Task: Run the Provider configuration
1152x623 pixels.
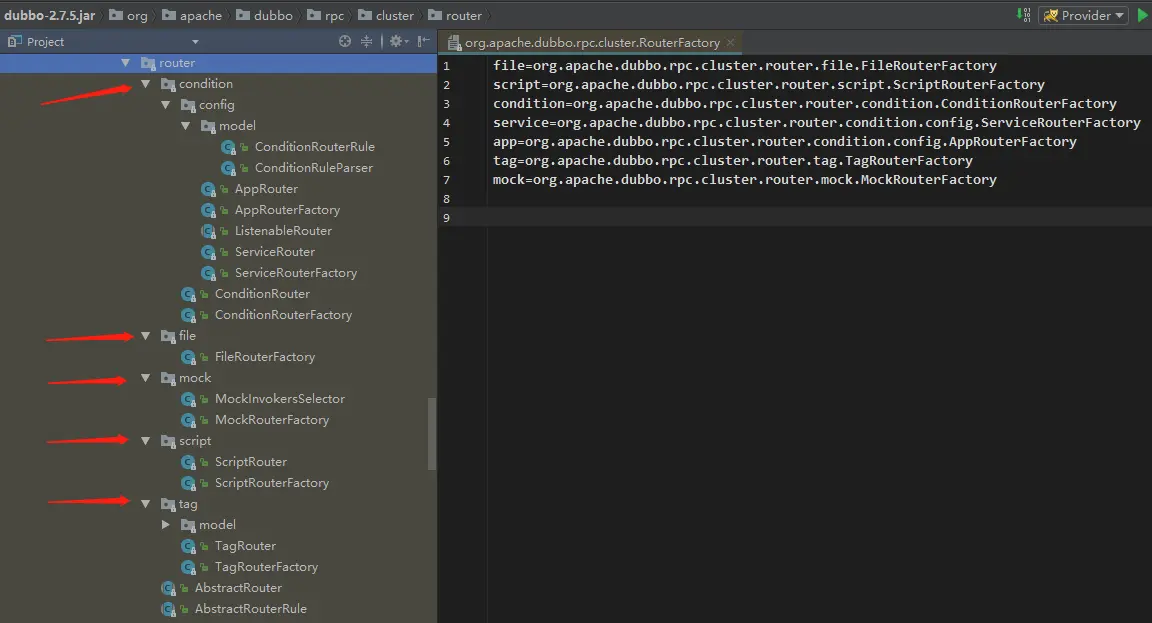Action: [1143, 15]
